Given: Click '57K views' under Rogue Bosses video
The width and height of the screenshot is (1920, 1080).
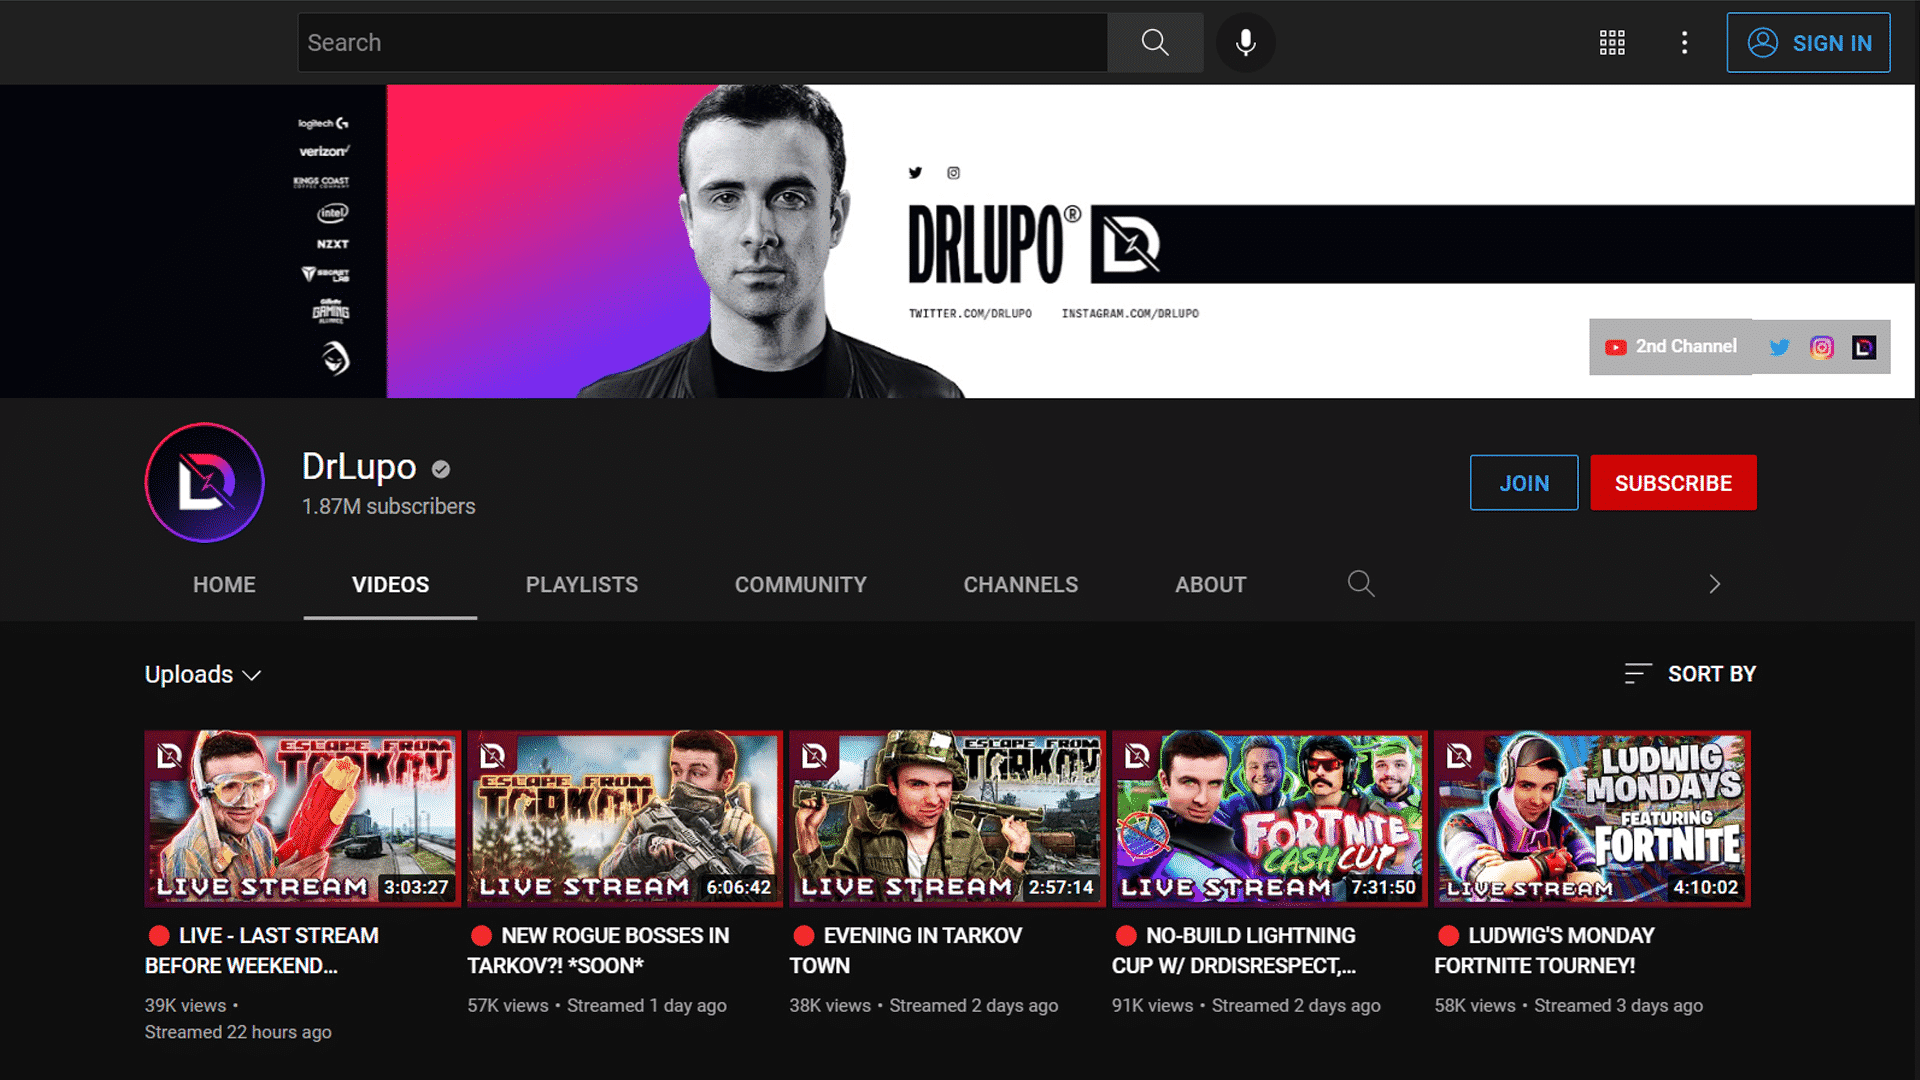Looking at the screenshot, I should tap(508, 1005).
